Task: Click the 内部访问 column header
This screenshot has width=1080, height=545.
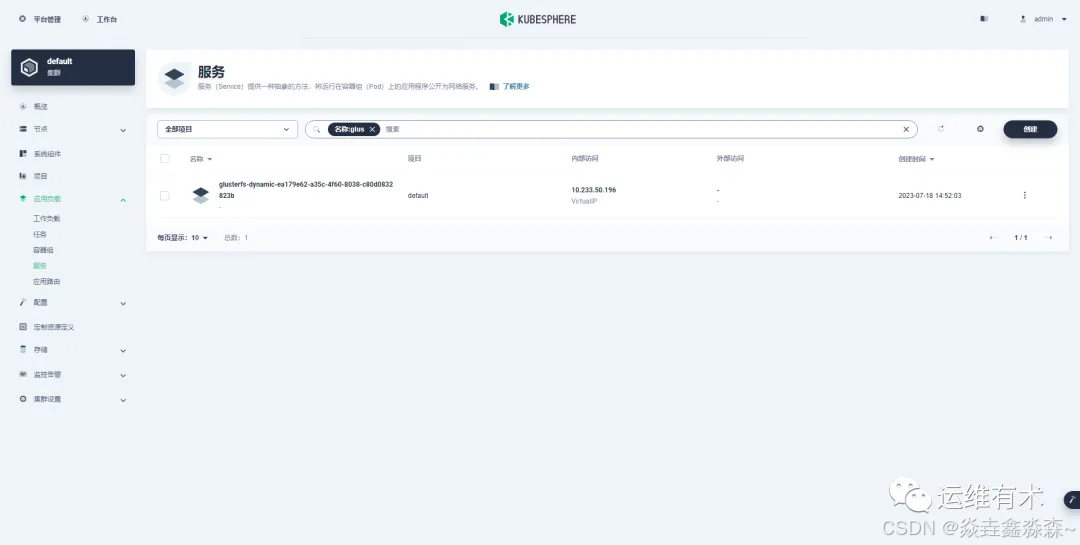Action: tap(585, 158)
